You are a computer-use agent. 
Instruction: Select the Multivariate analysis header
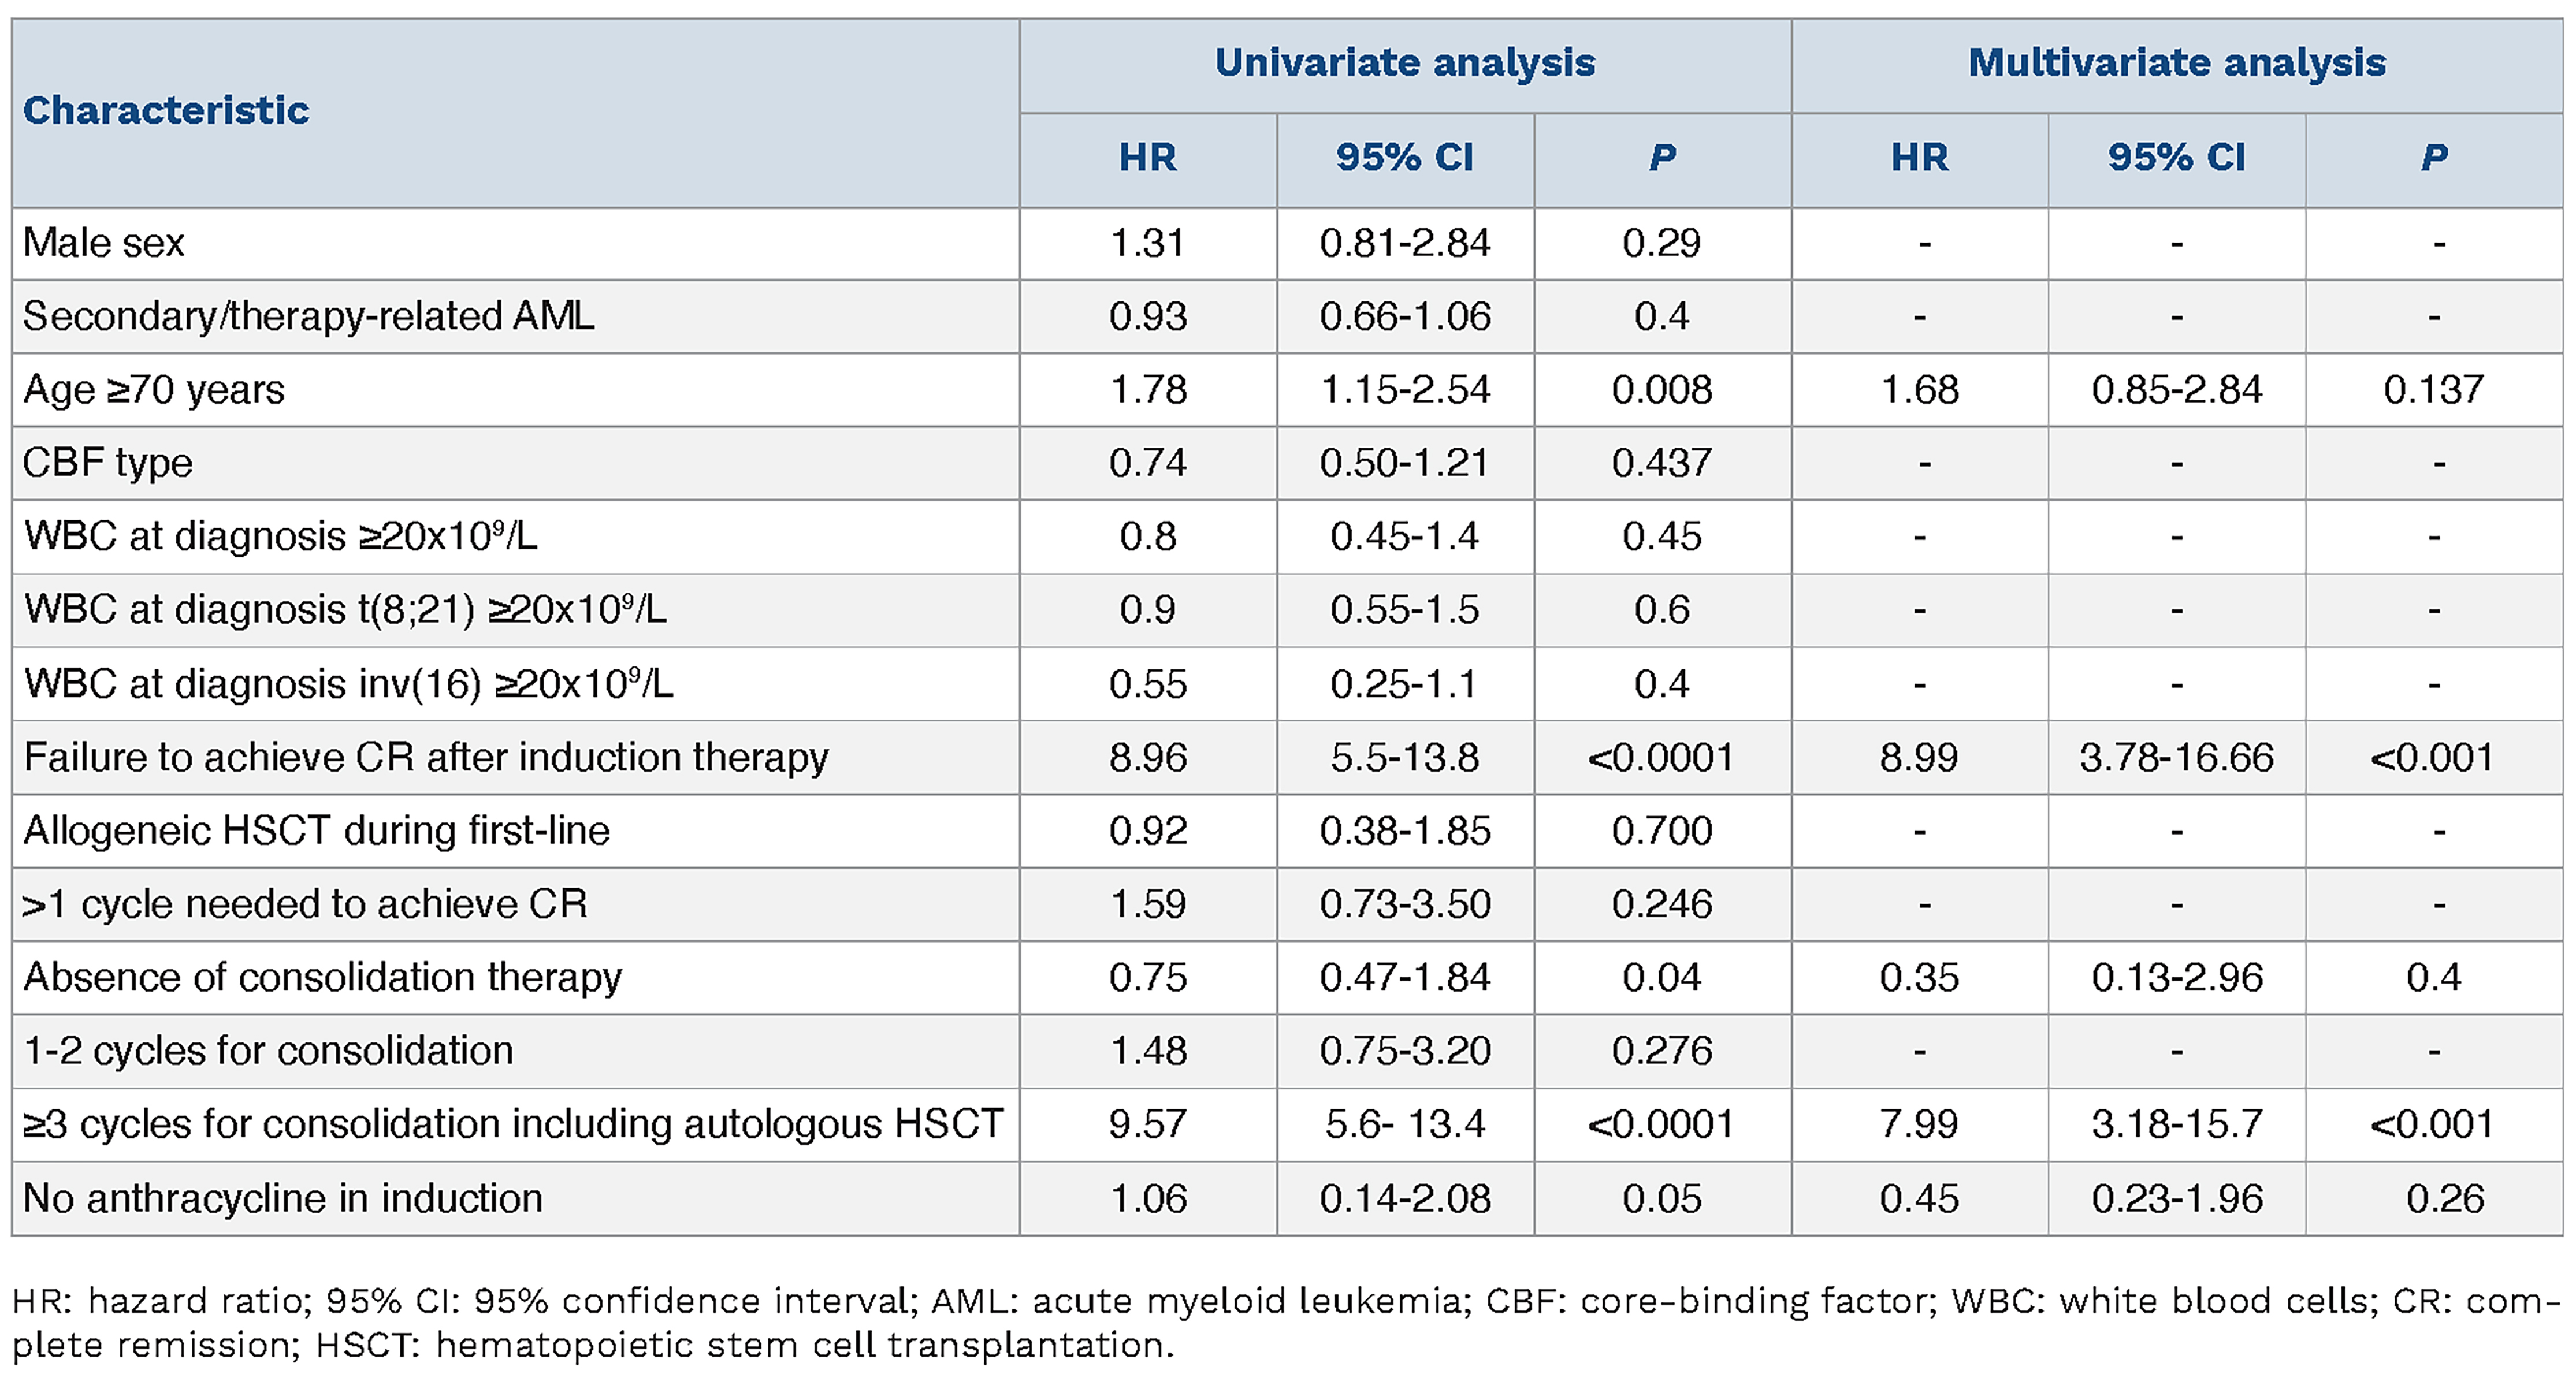2176,63
